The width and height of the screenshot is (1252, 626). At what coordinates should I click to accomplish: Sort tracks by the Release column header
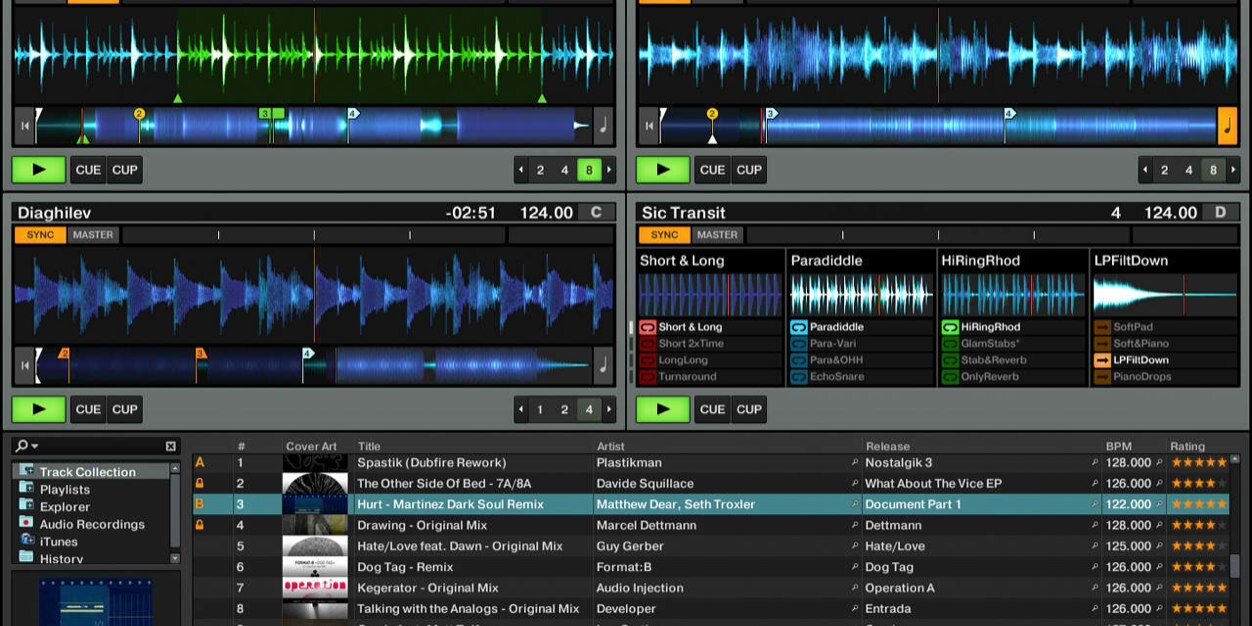tap(888, 446)
